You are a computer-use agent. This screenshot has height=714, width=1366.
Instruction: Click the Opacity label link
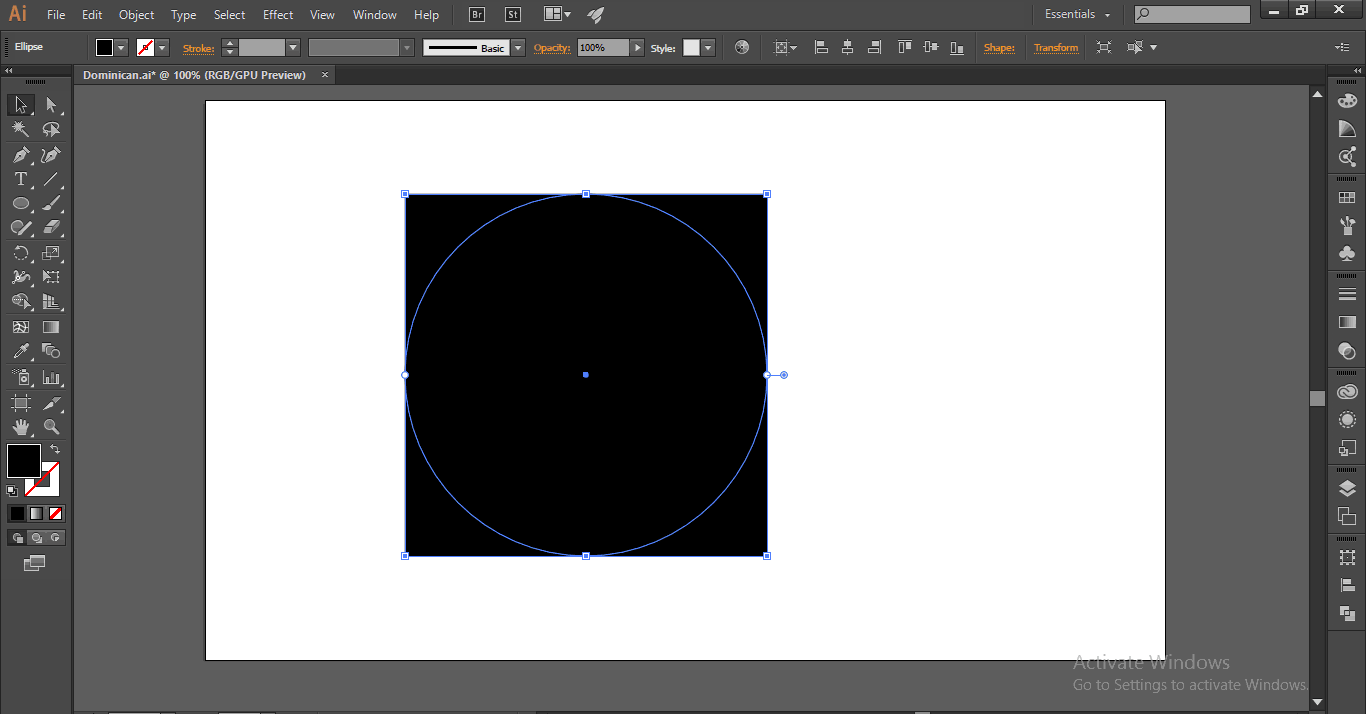point(551,48)
